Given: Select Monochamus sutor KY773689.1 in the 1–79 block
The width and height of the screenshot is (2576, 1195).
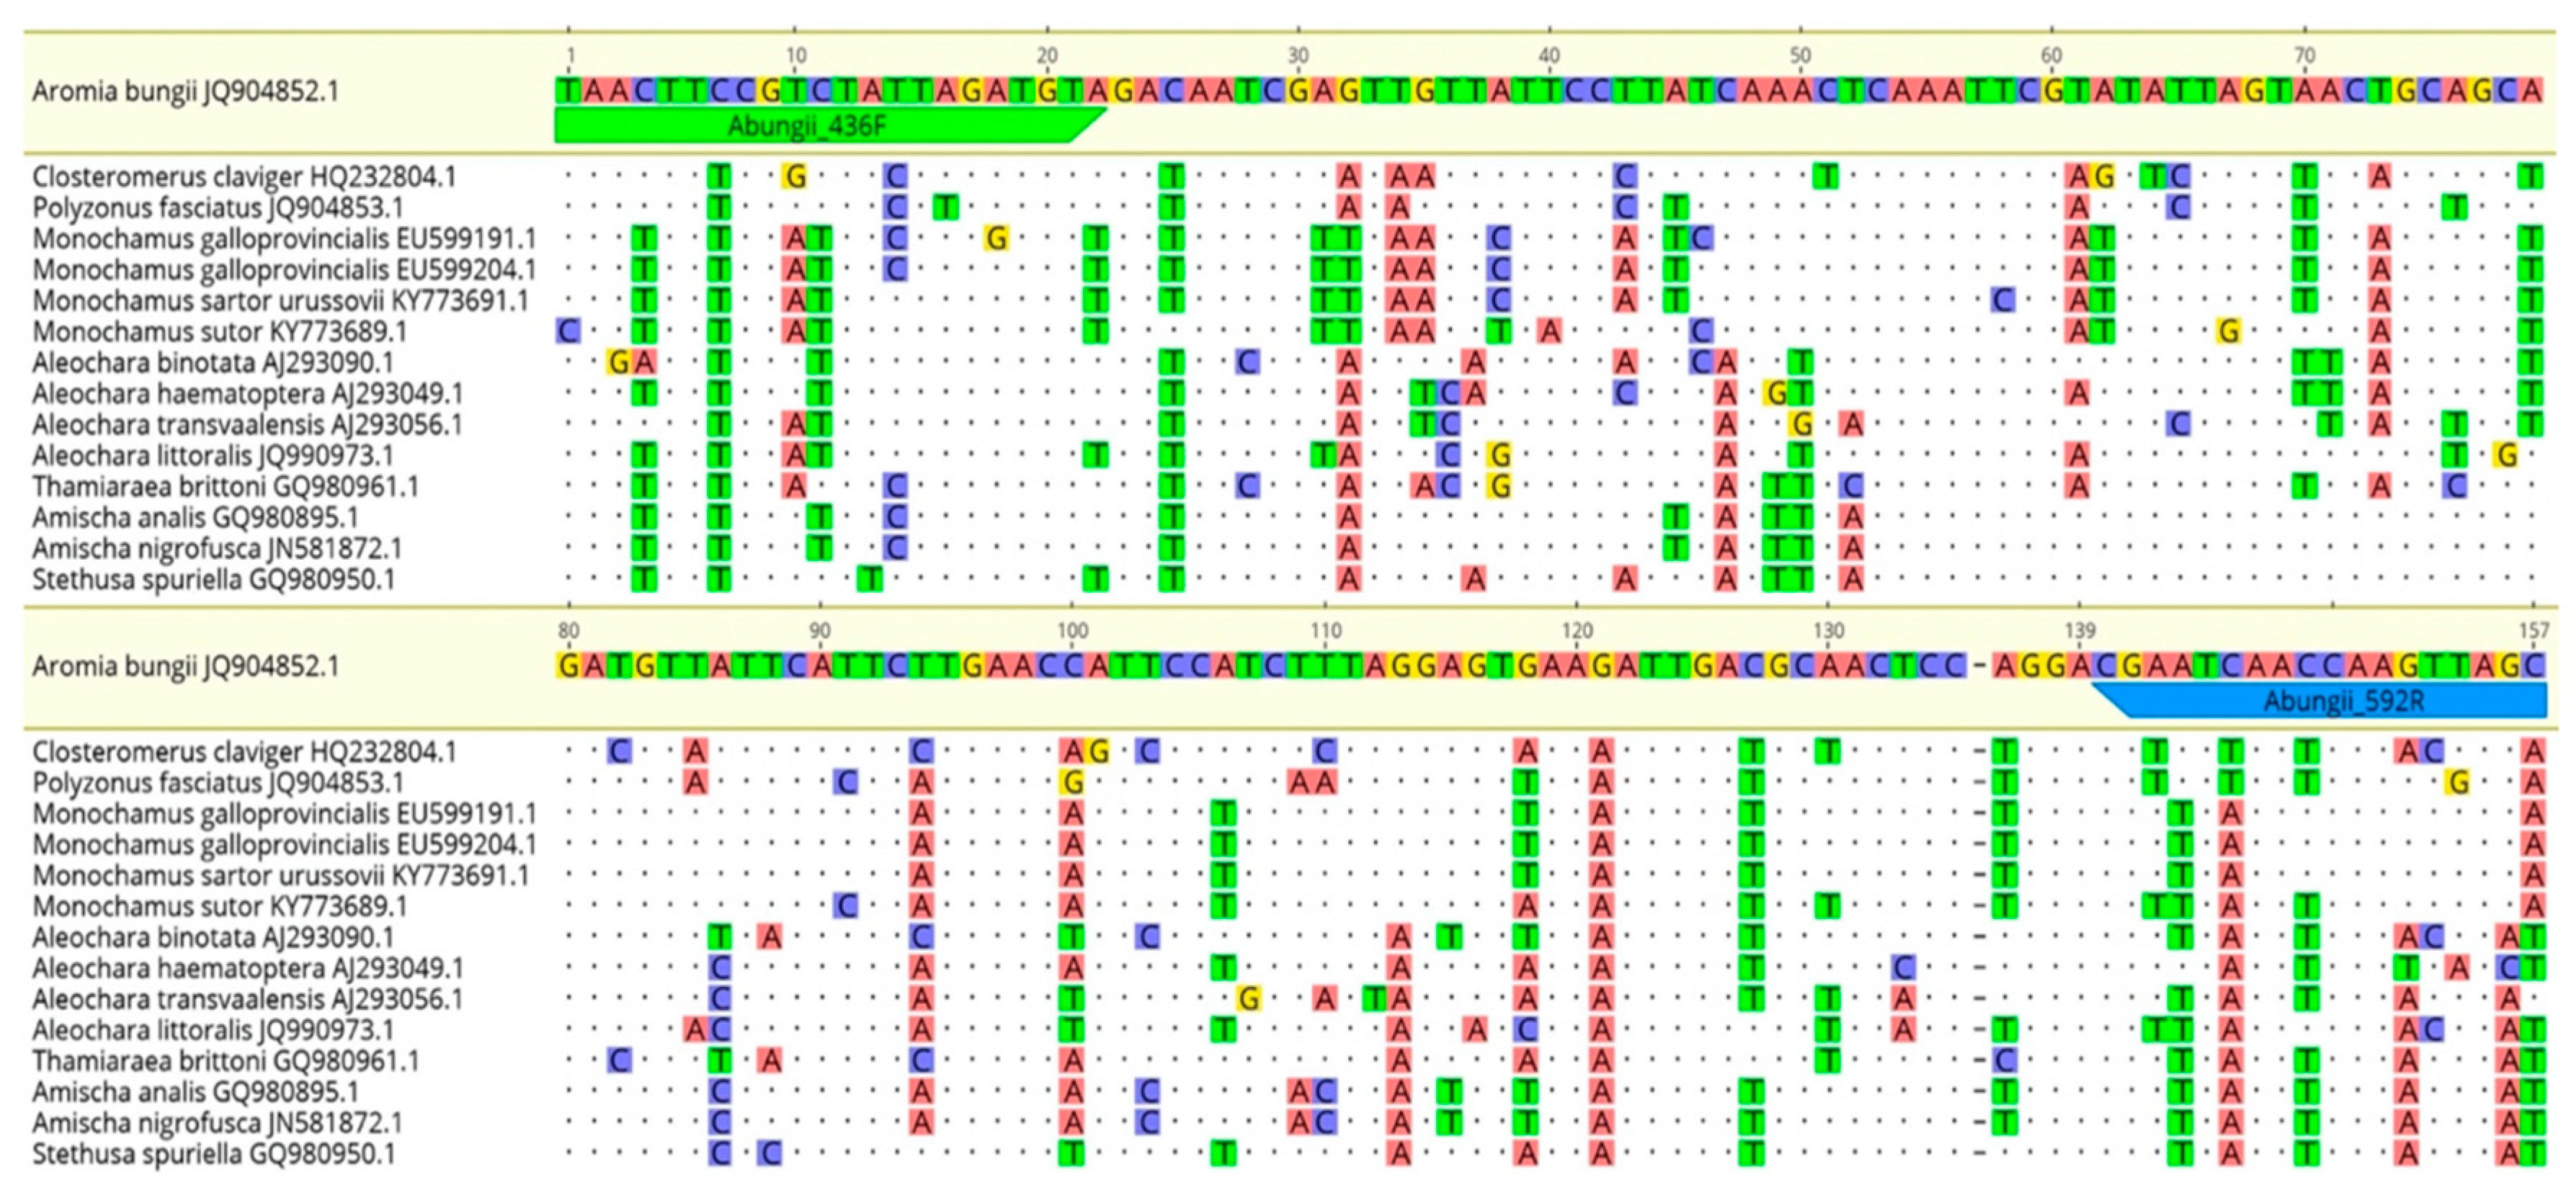Looking at the screenshot, I should pos(219,332).
